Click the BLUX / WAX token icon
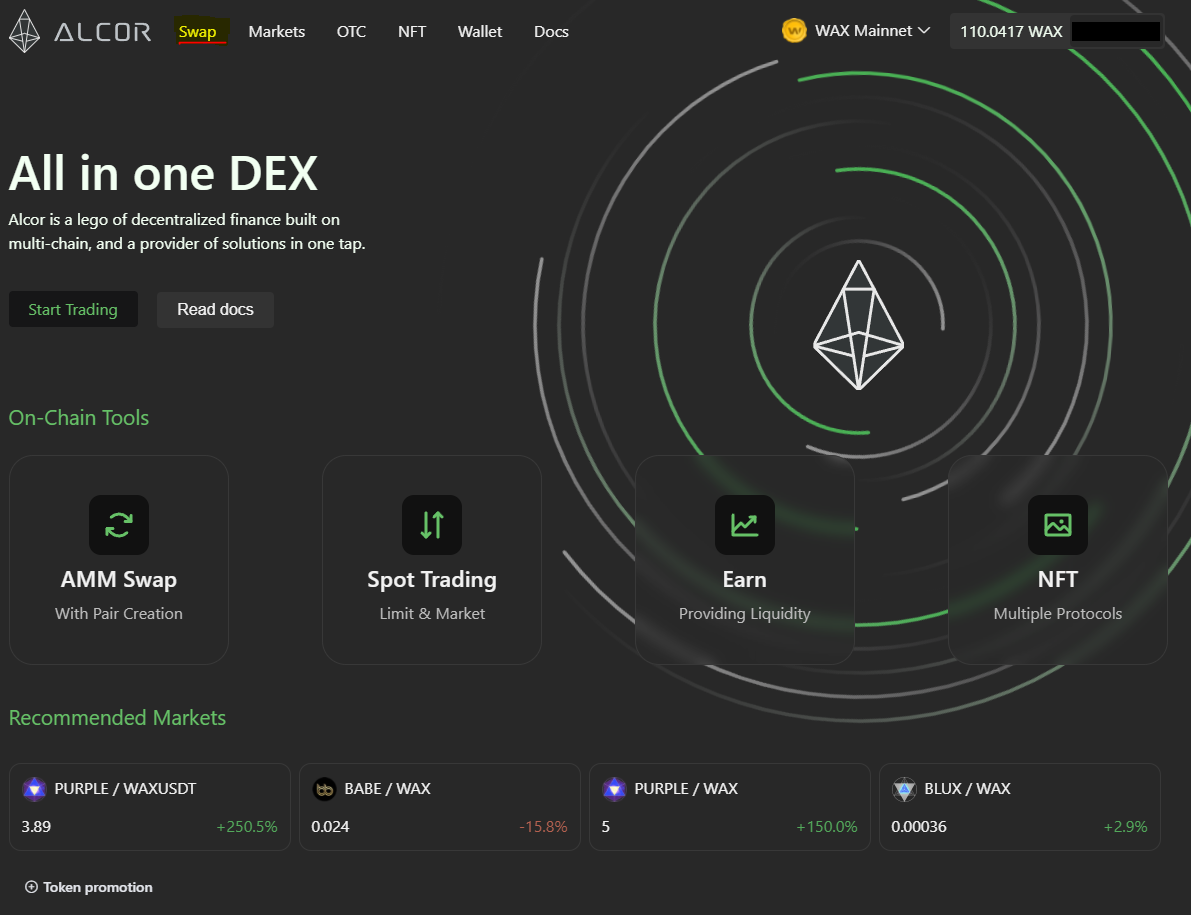This screenshot has height=915, width=1191. click(904, 789)
